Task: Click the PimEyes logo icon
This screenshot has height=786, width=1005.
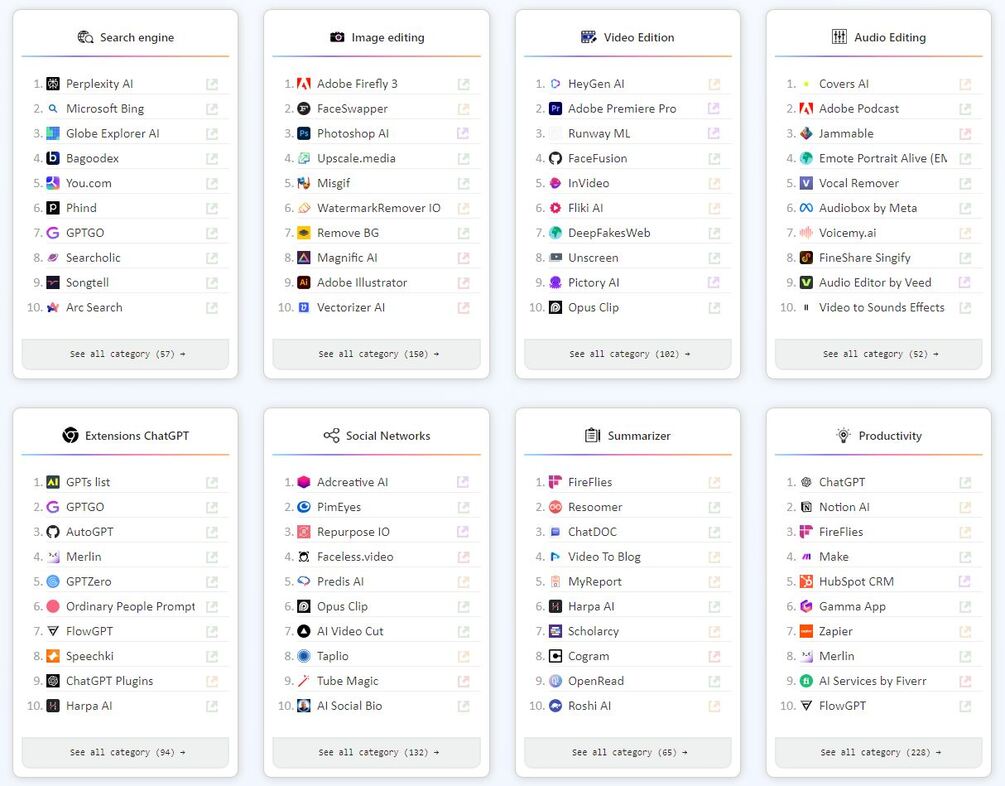Action: pos(304,507)
